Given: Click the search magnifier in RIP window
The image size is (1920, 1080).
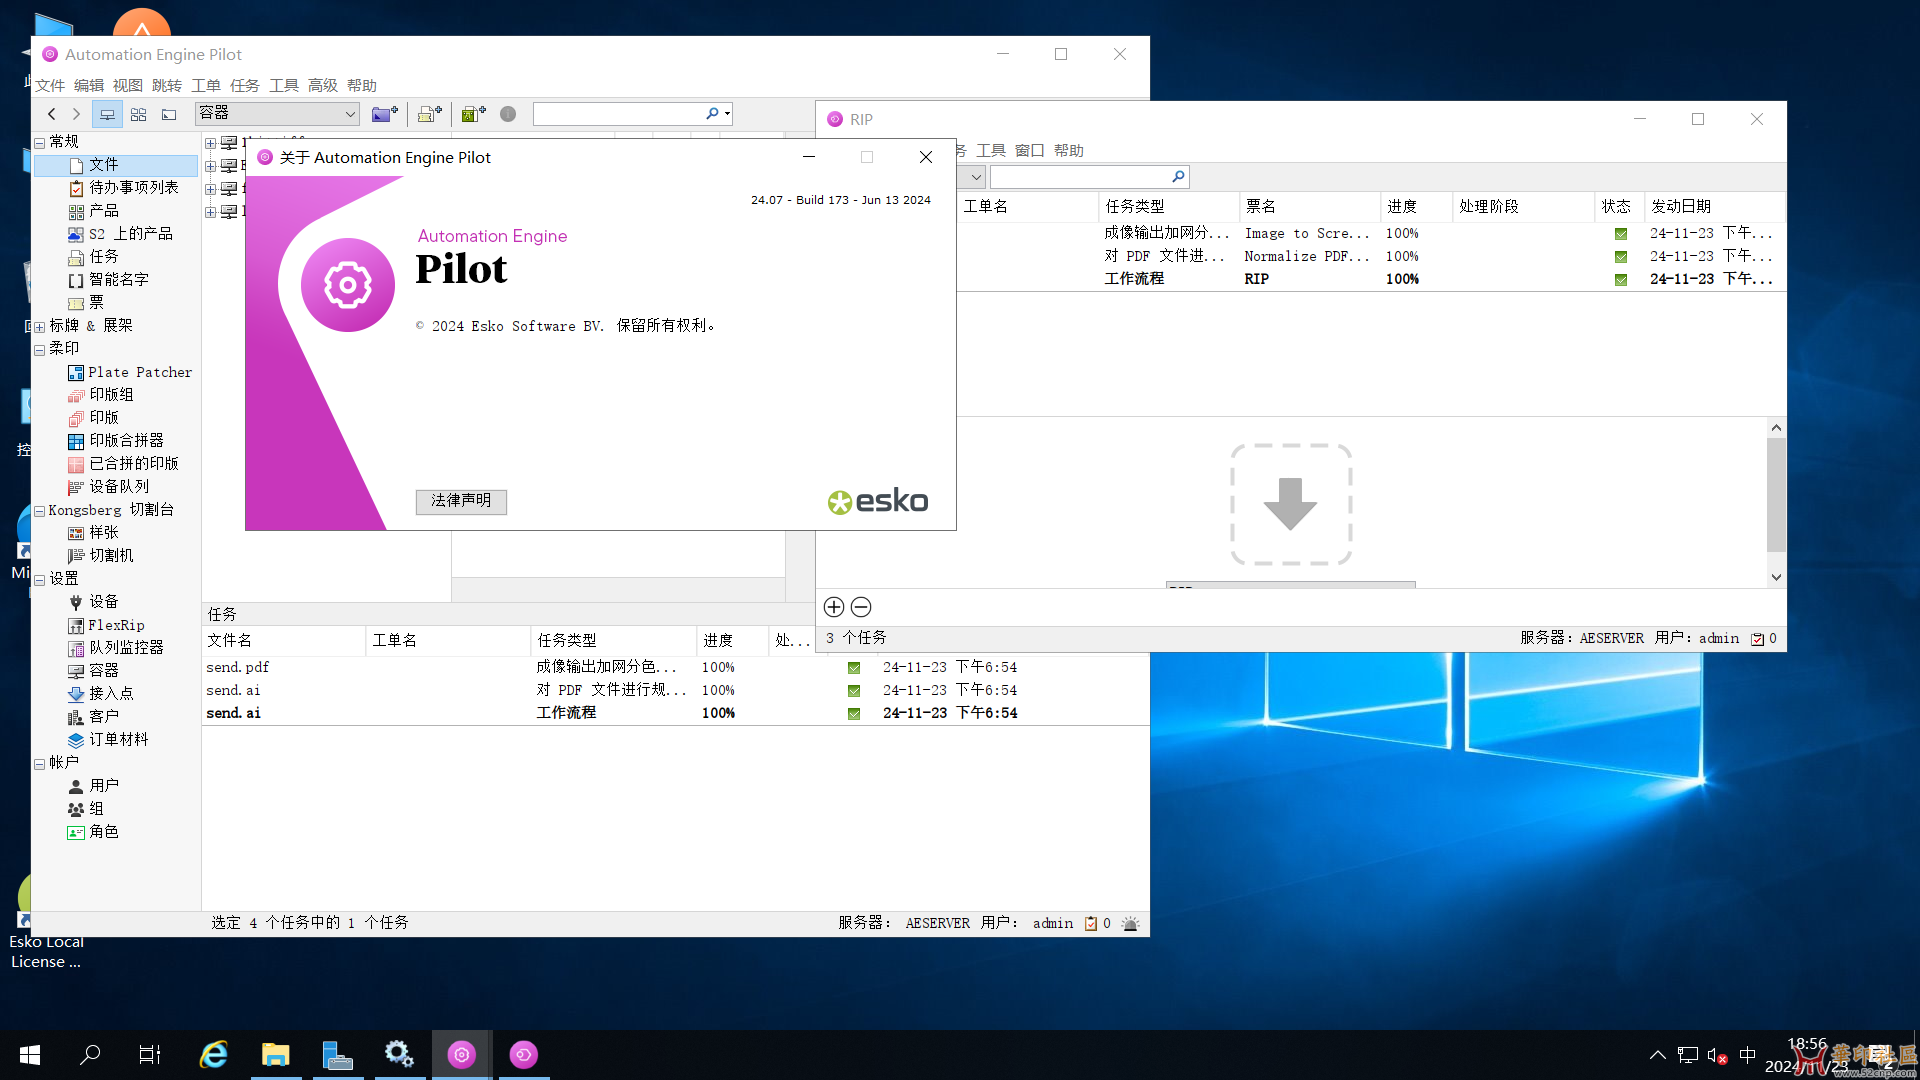Looking at the screenshot, I should click(1178, 177).
